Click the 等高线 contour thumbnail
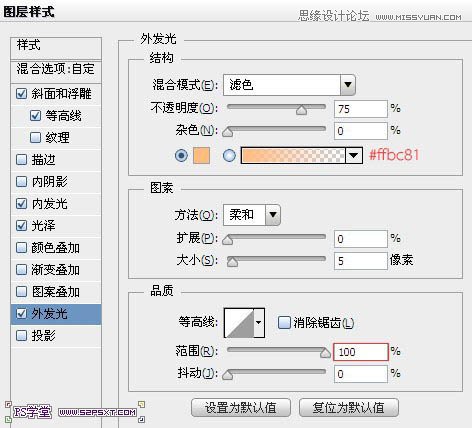Screen dimensions: 472x428 coord(239,323)
